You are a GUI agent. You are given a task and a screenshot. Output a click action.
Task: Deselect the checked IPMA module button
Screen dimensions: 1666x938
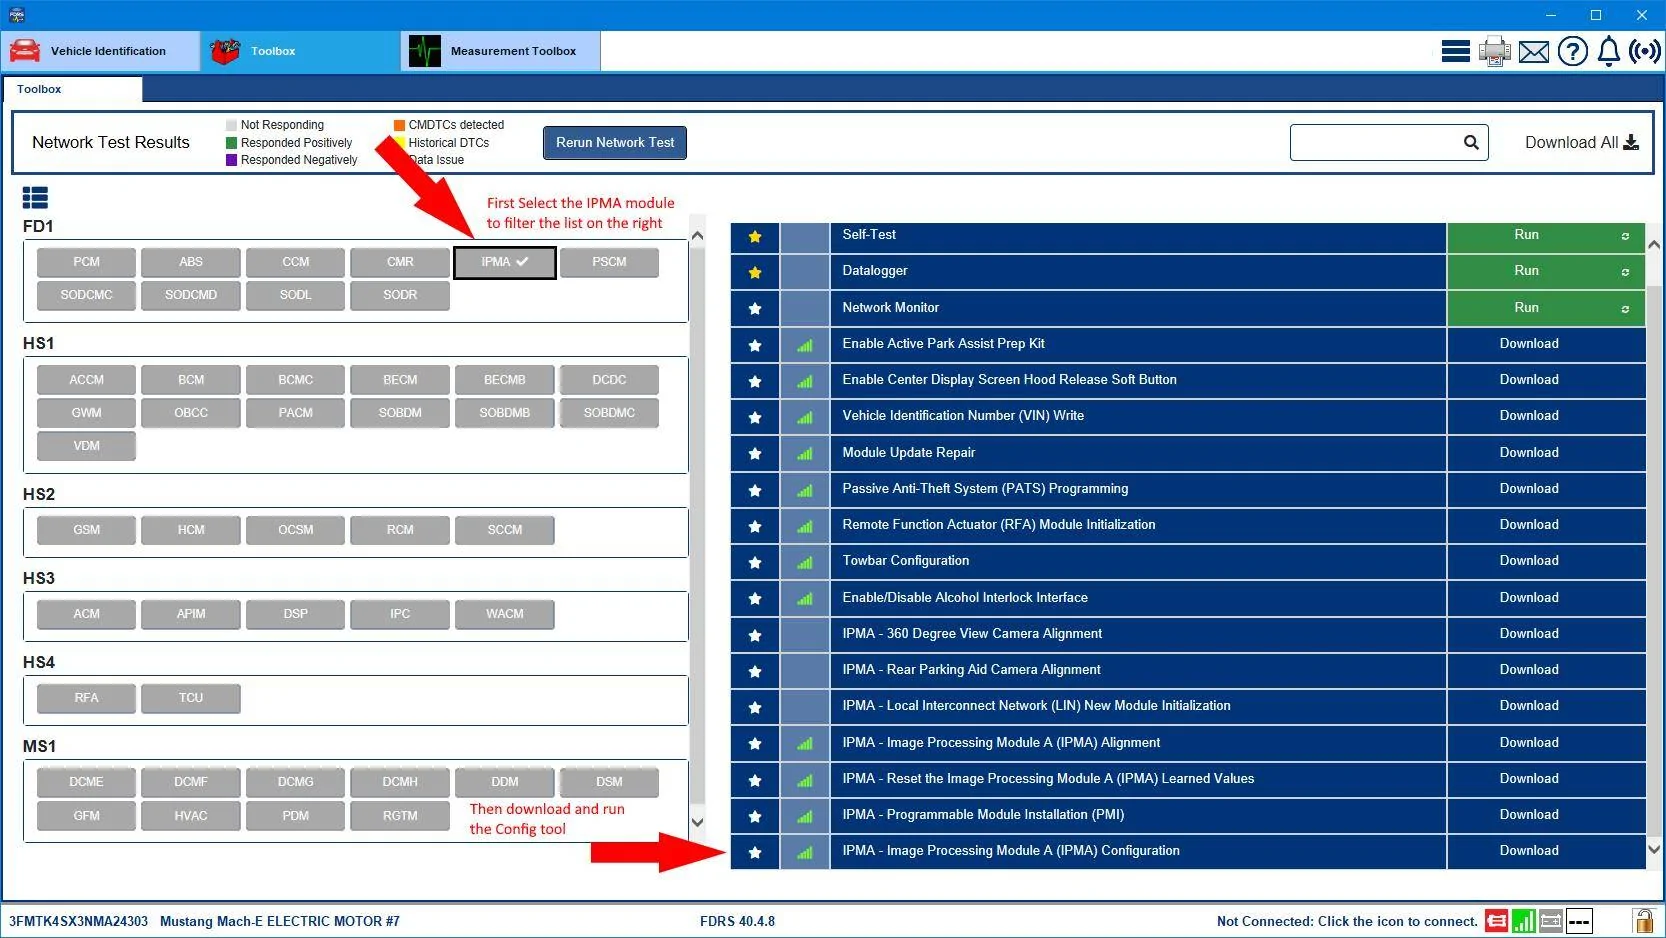click(x=505, y=262)
